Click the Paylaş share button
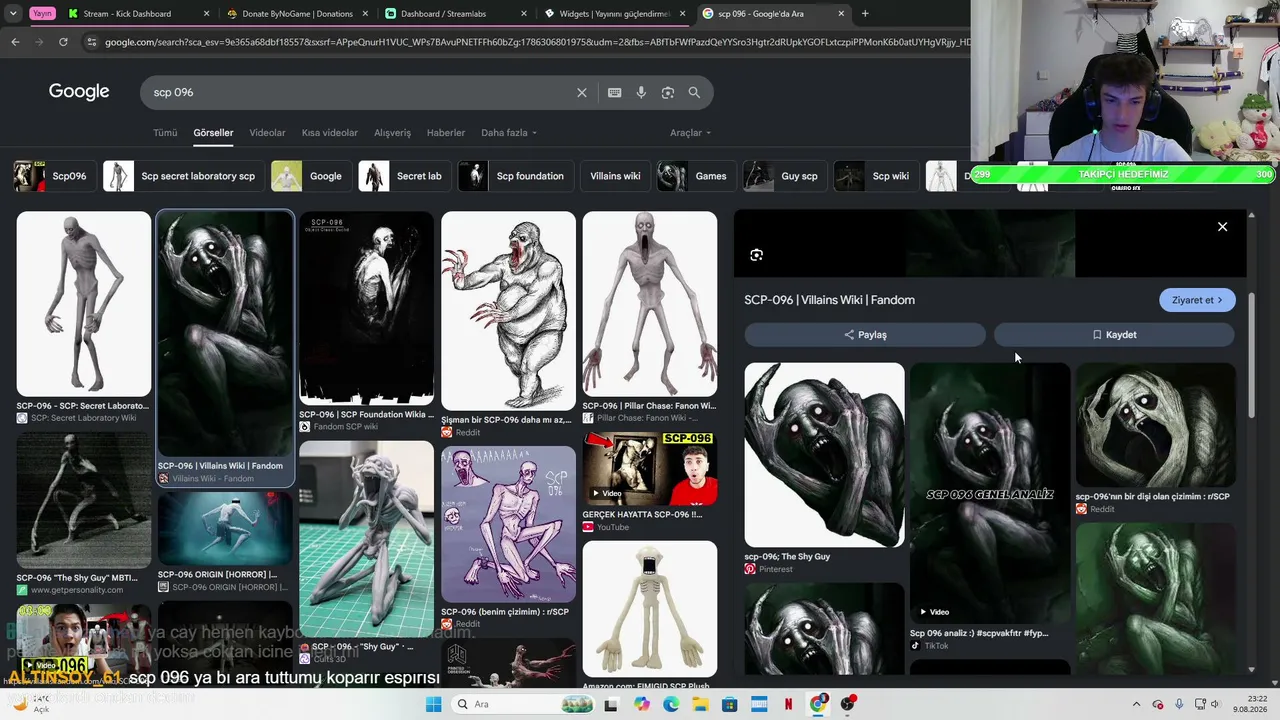The height and width of the screenshot is (720, 1280). coord(865,335)
